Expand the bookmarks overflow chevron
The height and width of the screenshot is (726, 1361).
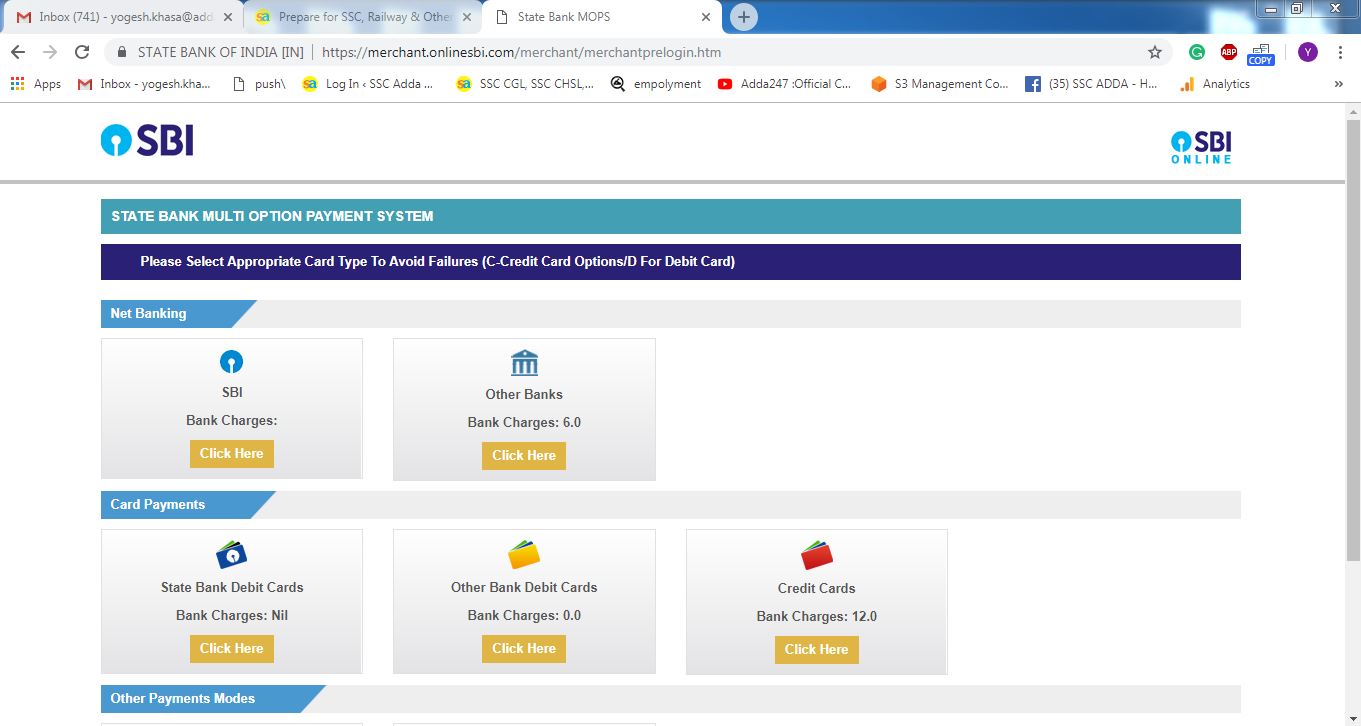(x=1339, y=84)
